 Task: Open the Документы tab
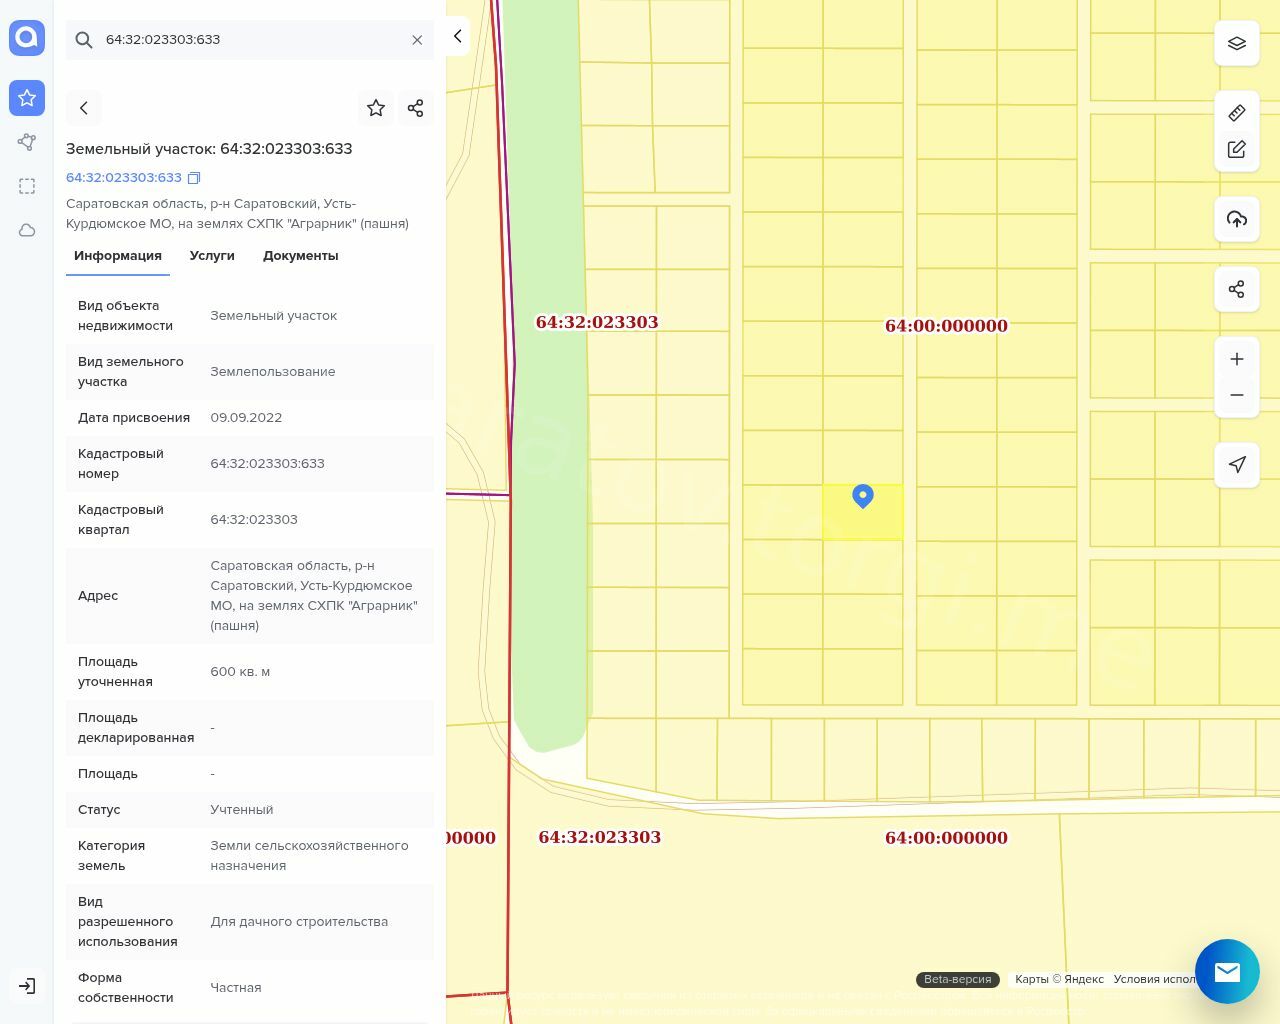coord(300,256)
